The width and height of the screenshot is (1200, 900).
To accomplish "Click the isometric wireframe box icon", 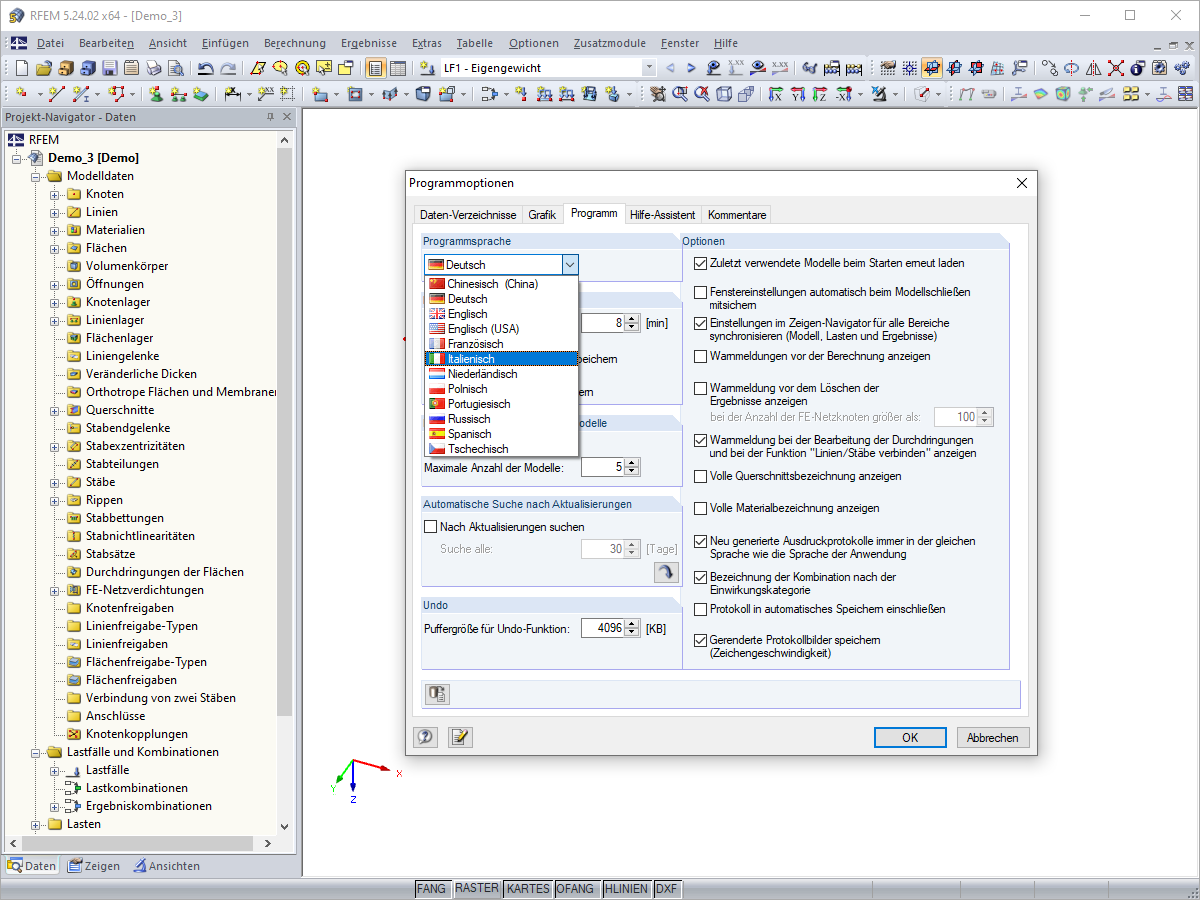I will click(x=723, y=94).
